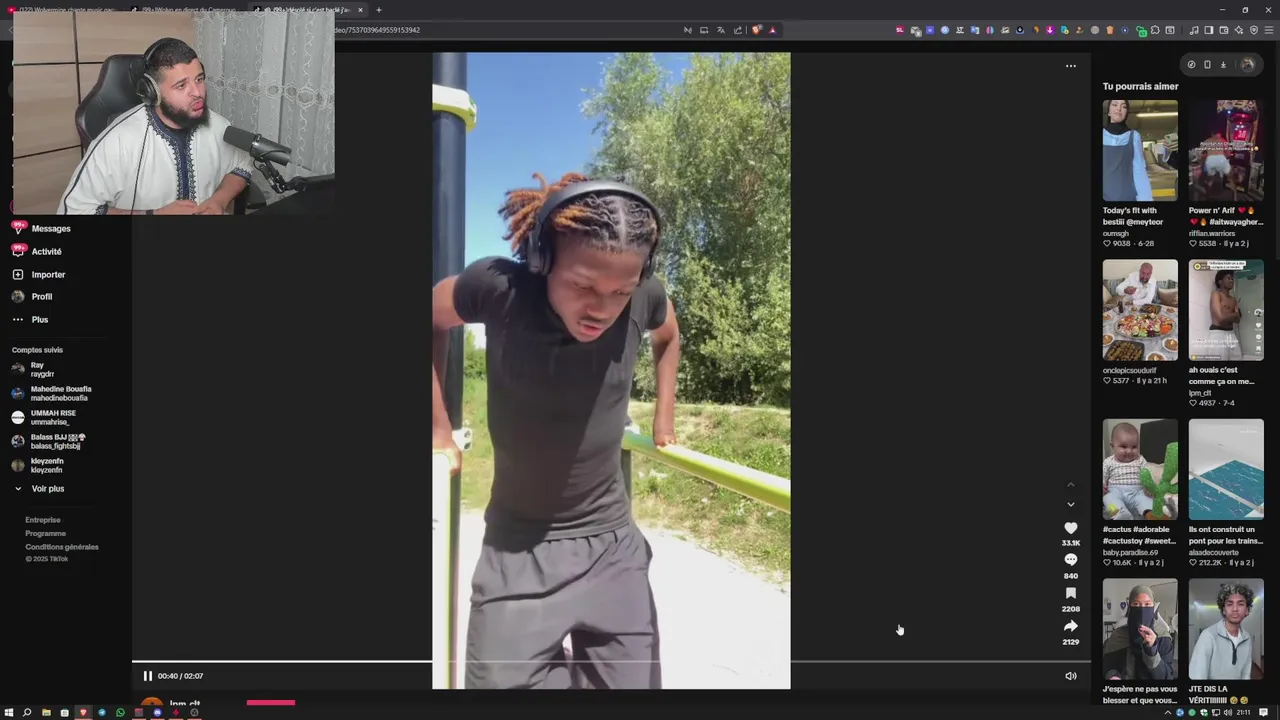Close the active TikTok browser tab
The height and width of the screenshot is (720, 1280).
360,10
